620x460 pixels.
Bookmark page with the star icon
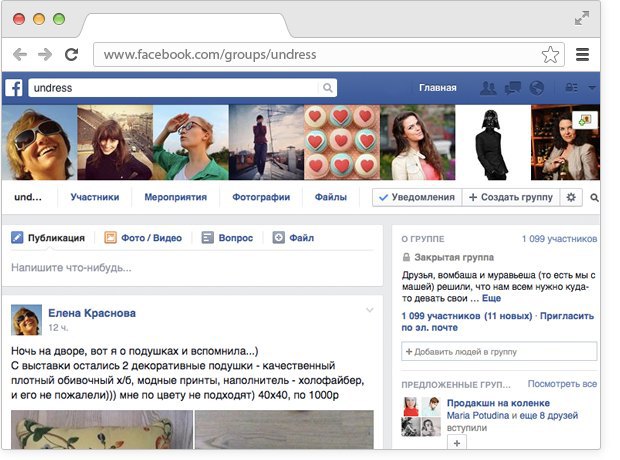[550, 54]
